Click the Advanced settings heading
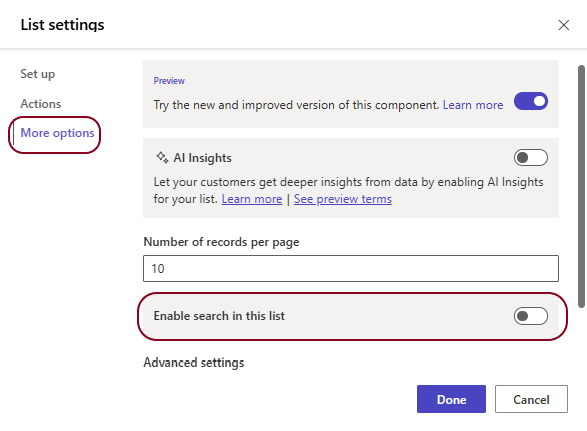The width and height of the screenshot is (587, 431). [194, 362]
